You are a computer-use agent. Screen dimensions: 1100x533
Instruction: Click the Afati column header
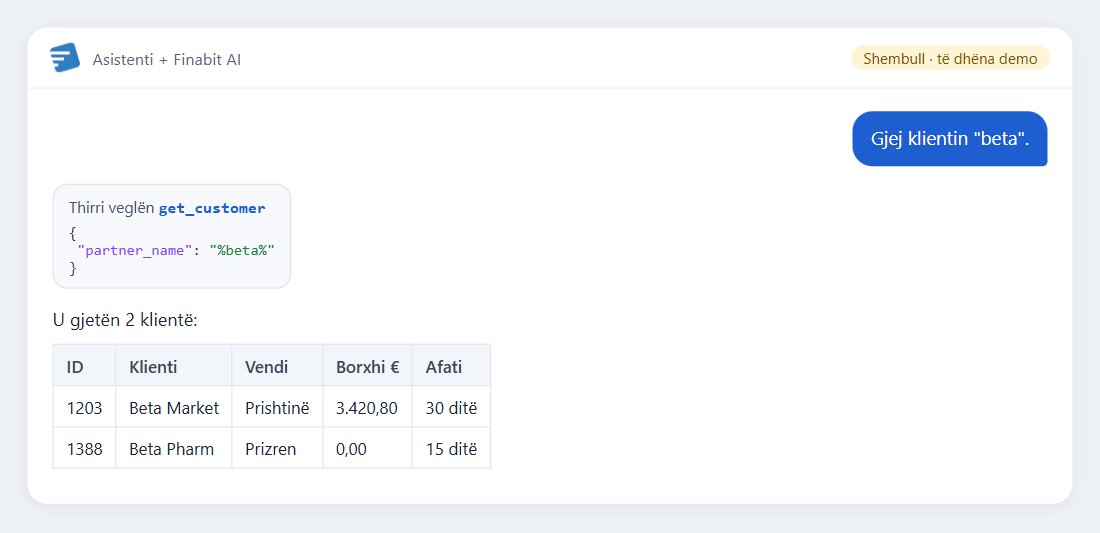point(451,365)
